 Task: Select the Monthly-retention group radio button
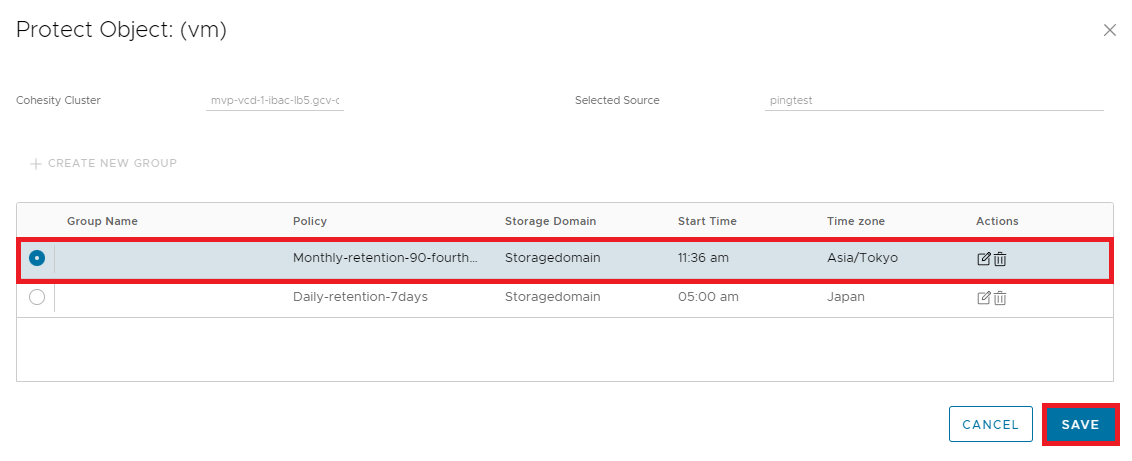[x=37, y=258]
